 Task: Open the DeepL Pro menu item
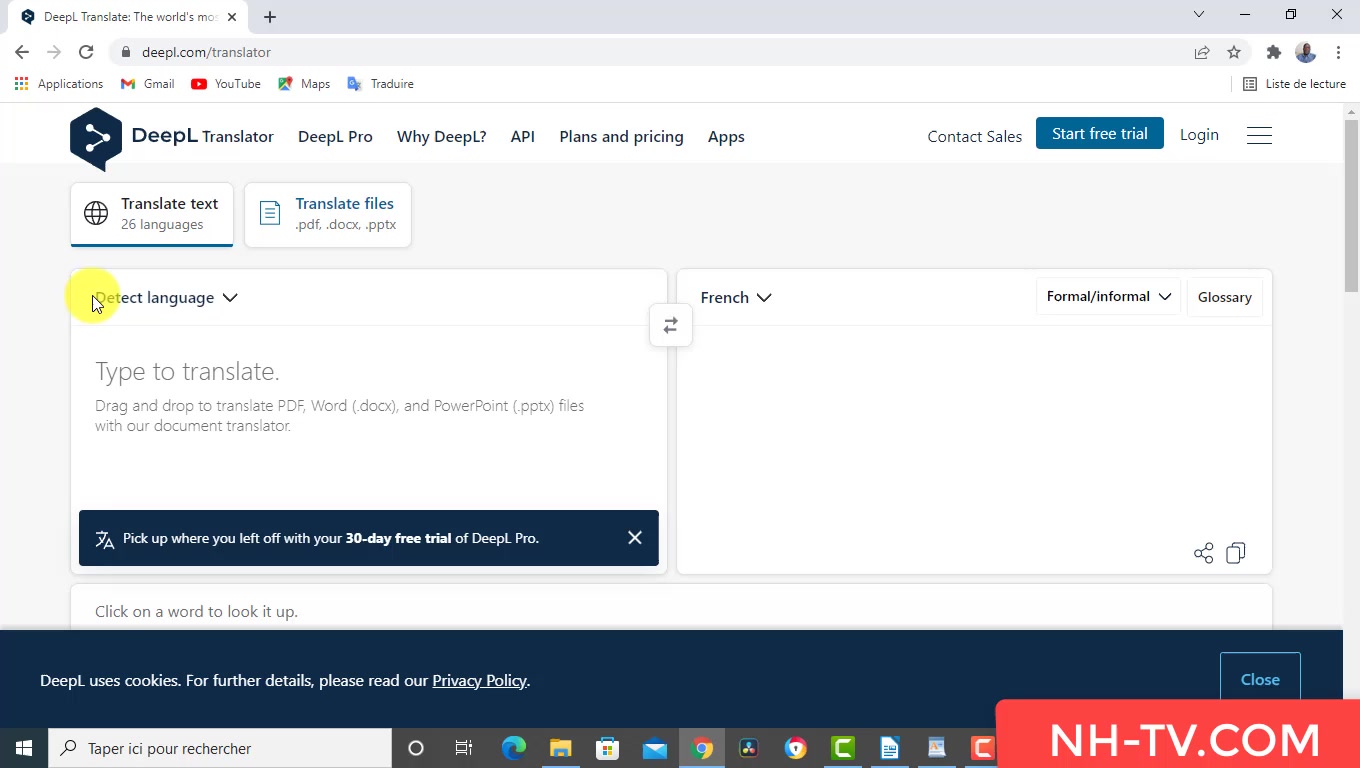click(x=335, y=137)
